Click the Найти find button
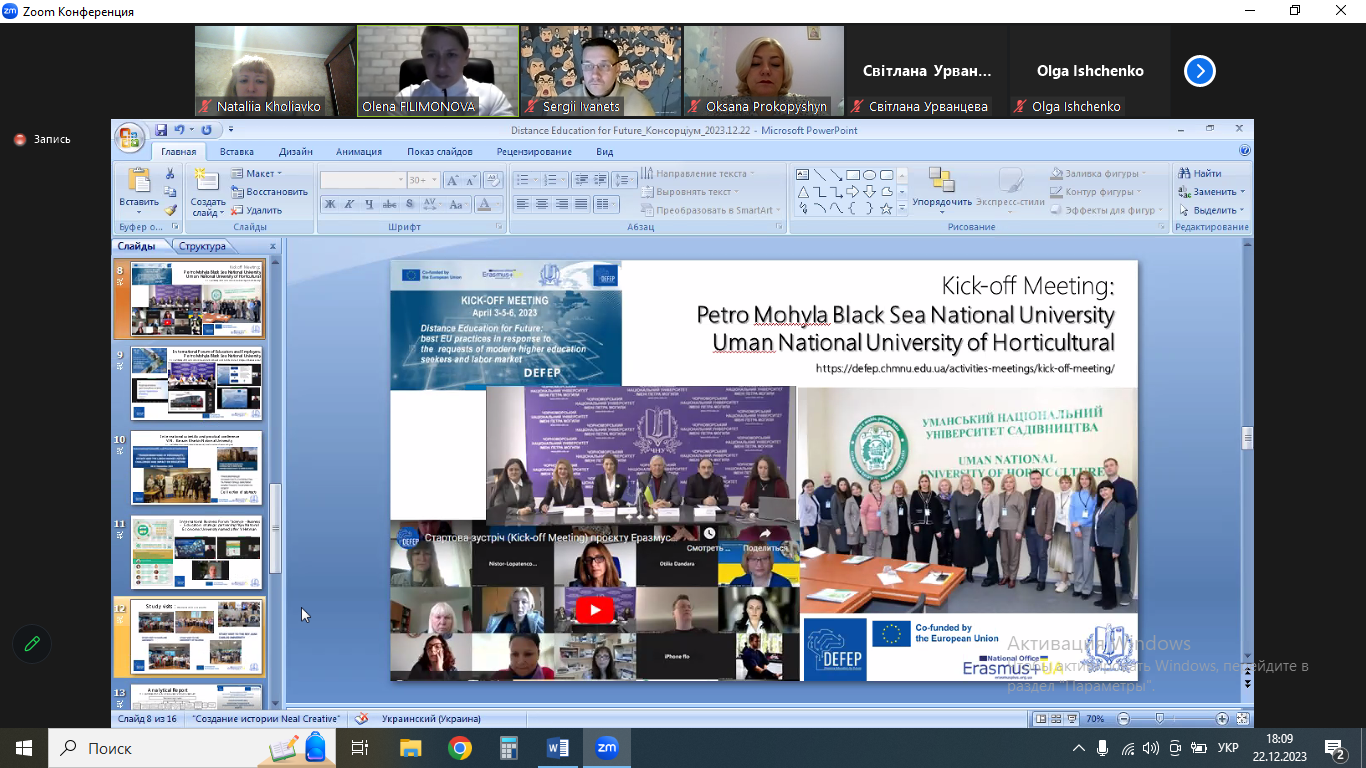The width and height of the screenshot is (1366, 768). tap(1200, 174)
